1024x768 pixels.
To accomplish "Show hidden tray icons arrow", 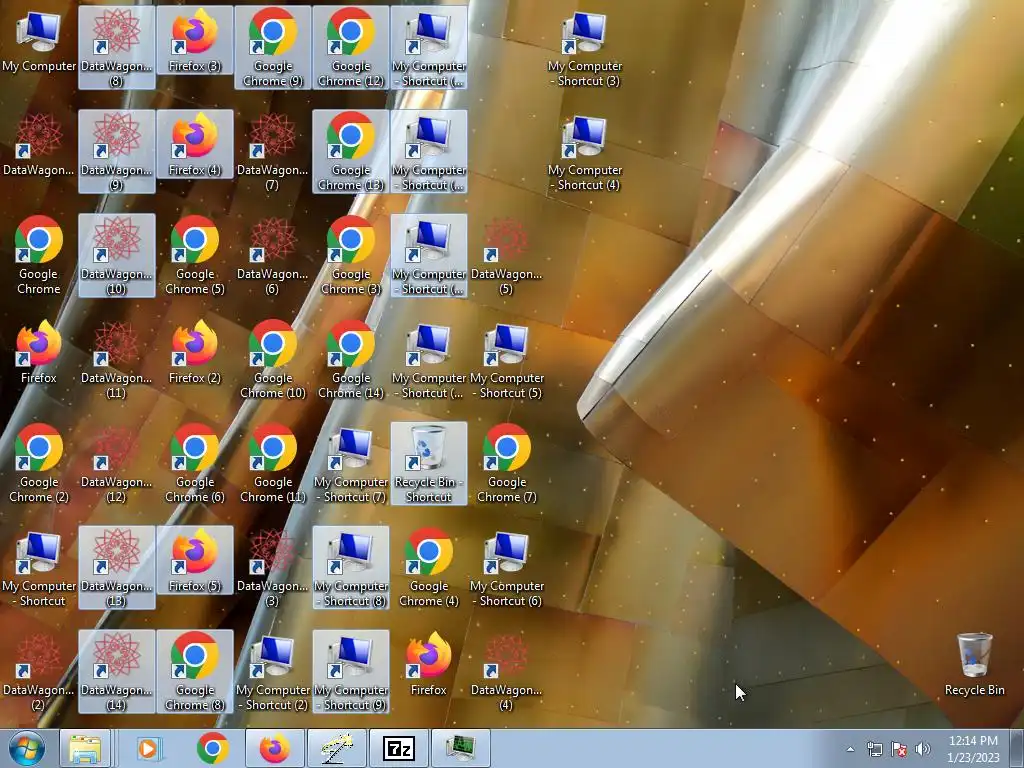I will click(850, 749).
